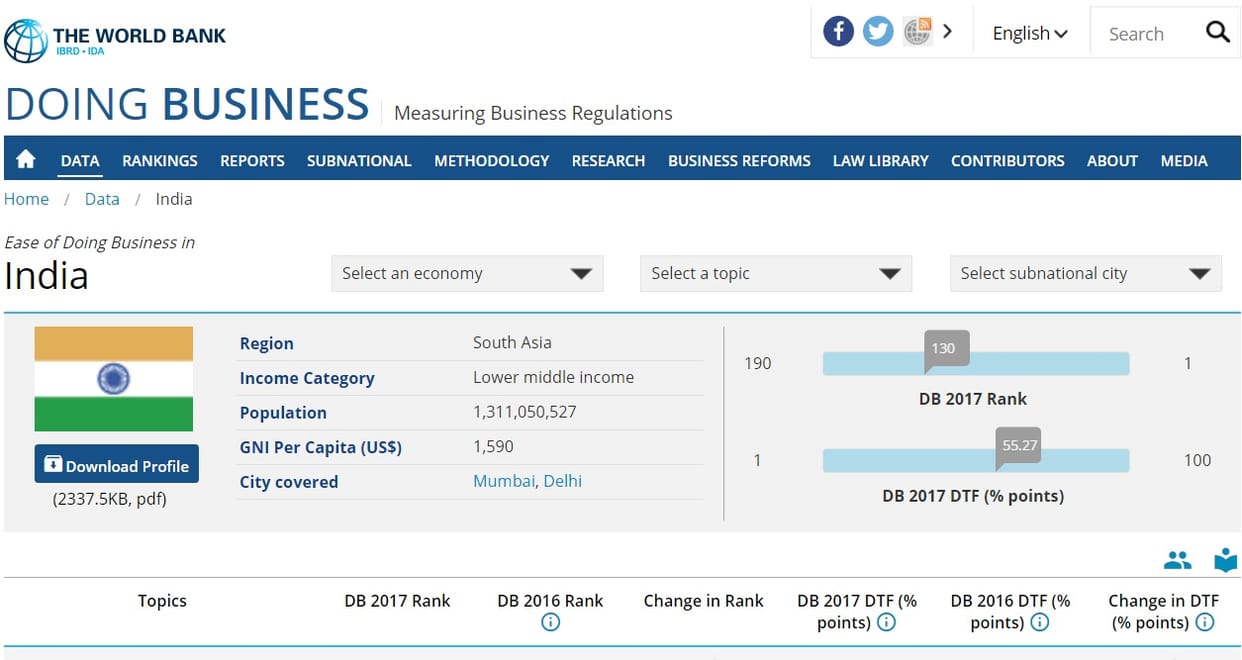This screenshot has height=660, width=1242.
Task: Open the REPORTS menu
Action: [x=252, y=160]
